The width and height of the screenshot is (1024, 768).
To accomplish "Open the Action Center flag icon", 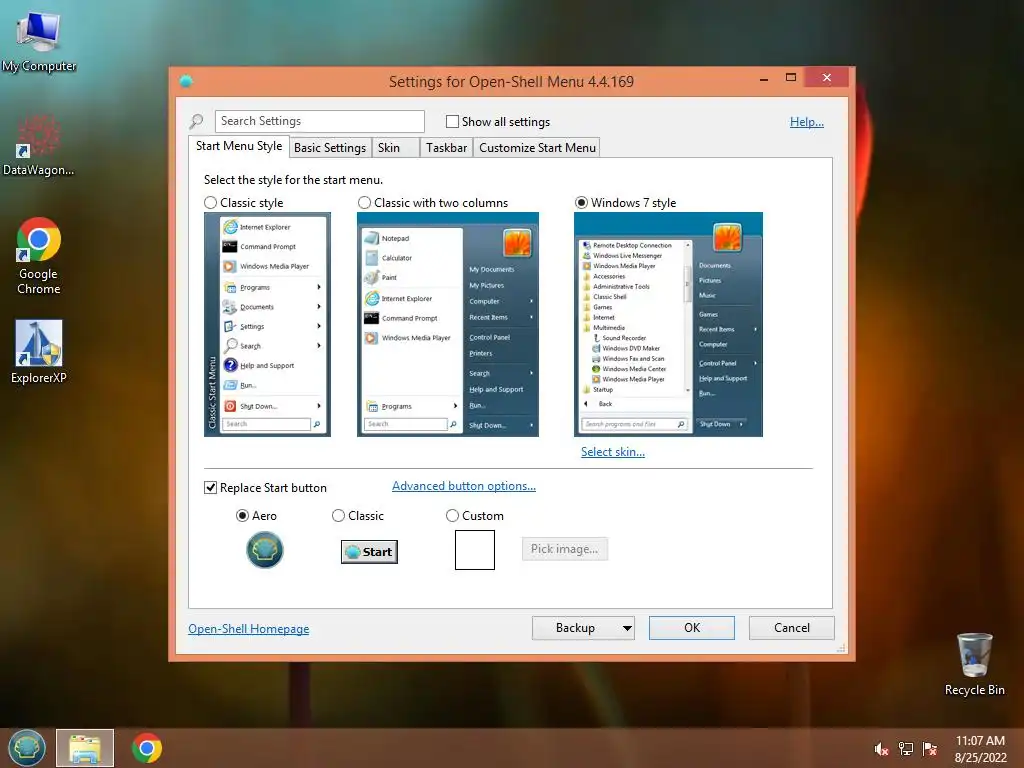I will coord(930,749).
